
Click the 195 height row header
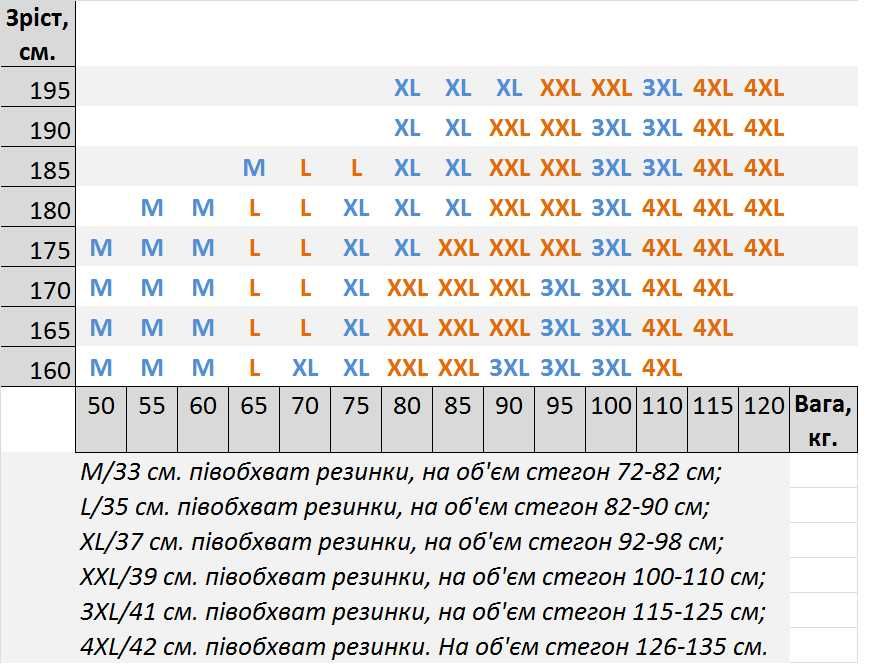38,87
